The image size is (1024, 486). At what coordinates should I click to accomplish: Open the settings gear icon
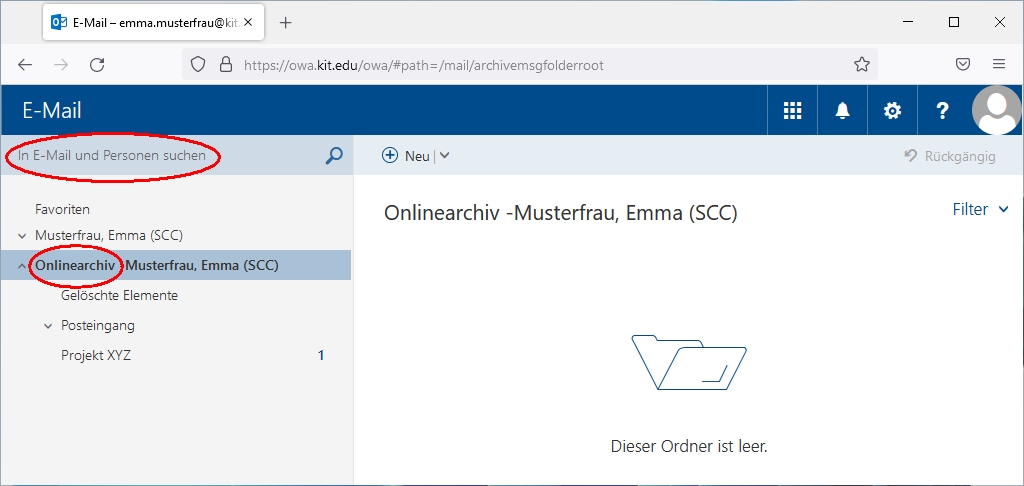(x=892, y=111)
